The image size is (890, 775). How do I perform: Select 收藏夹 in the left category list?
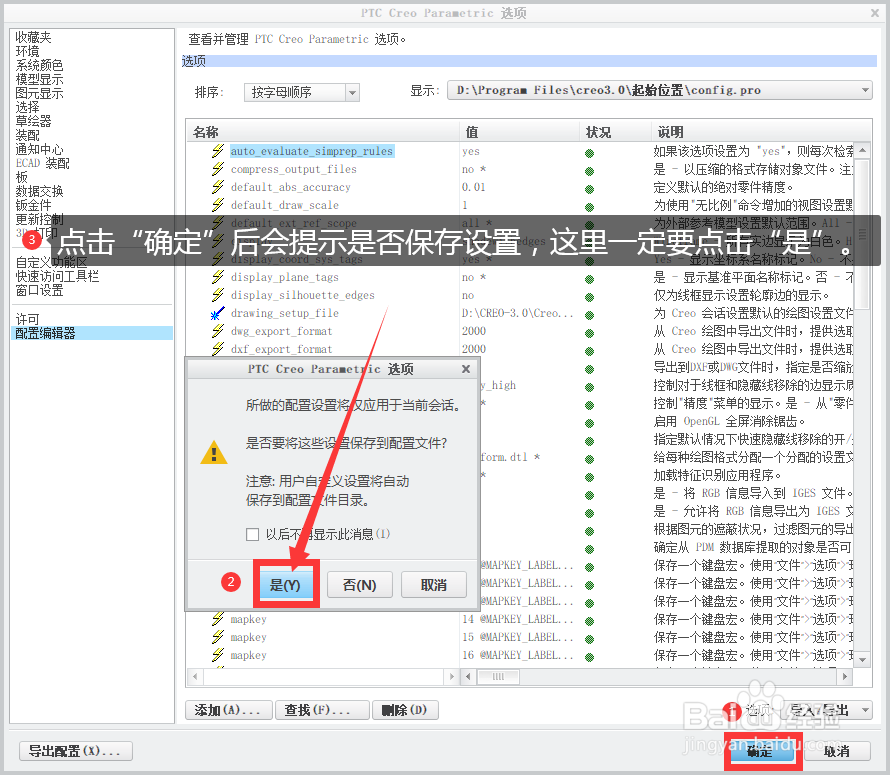(33, 37)
